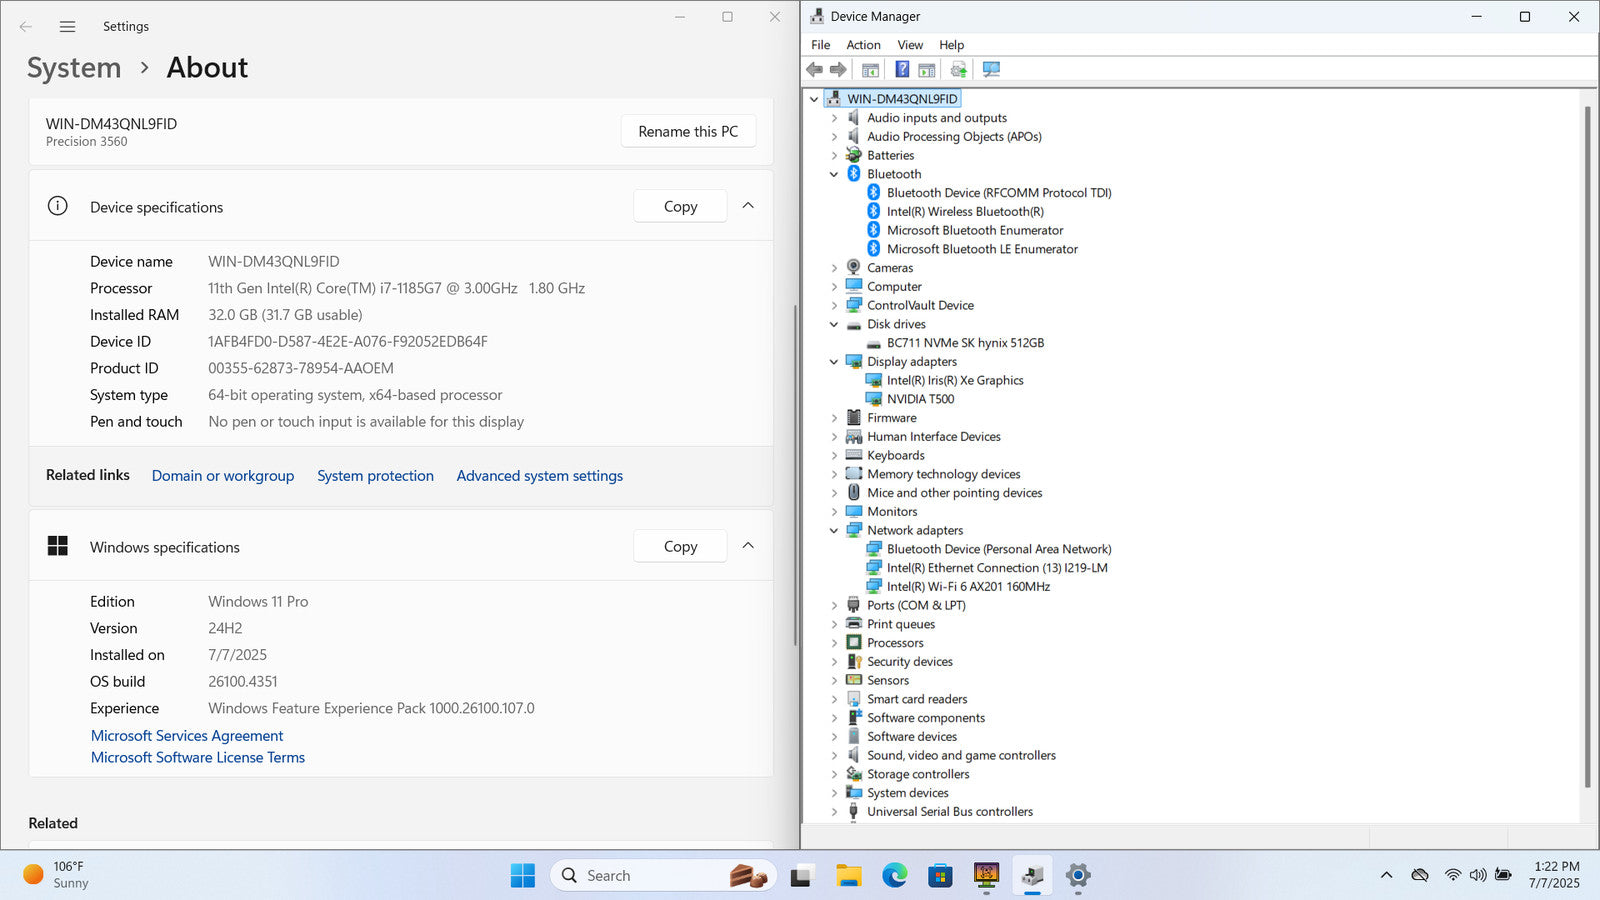This screenshot has height=900, width=1600.
Task: Open File Explorer from the taskbar
Action: pyautogui.click(x=849, y=876)
